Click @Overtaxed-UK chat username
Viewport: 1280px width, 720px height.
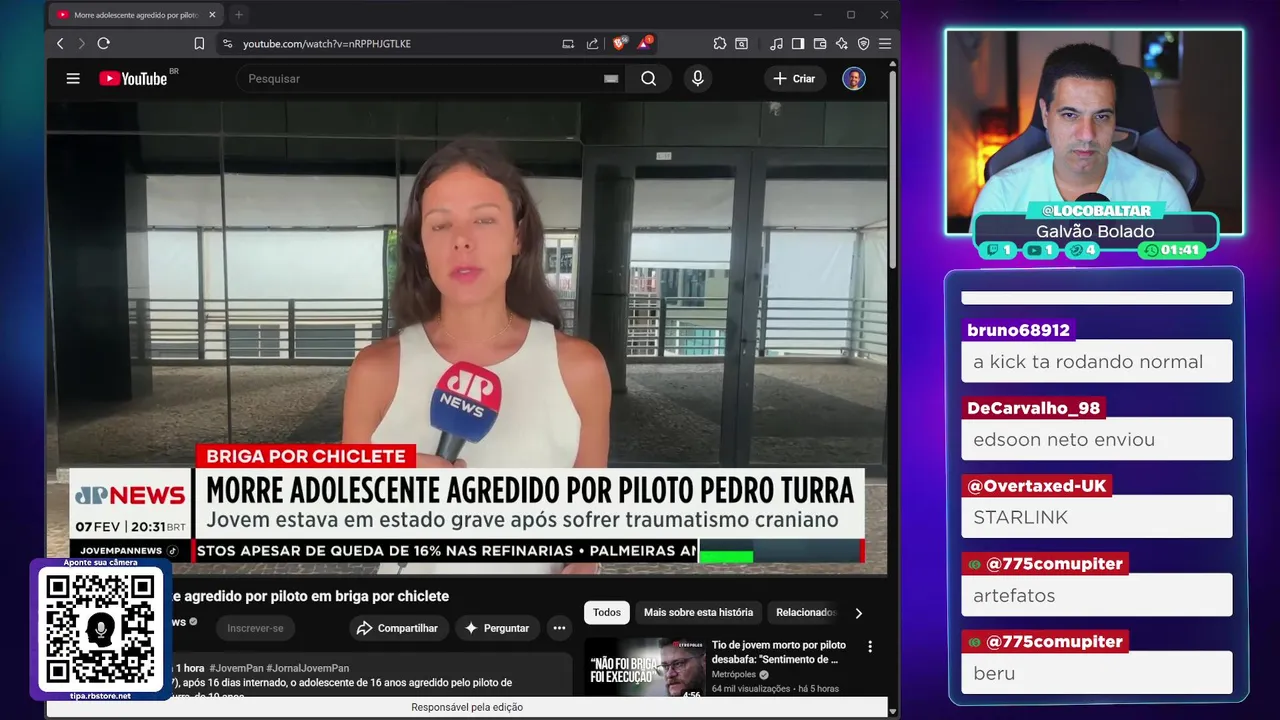(1036, 486)
